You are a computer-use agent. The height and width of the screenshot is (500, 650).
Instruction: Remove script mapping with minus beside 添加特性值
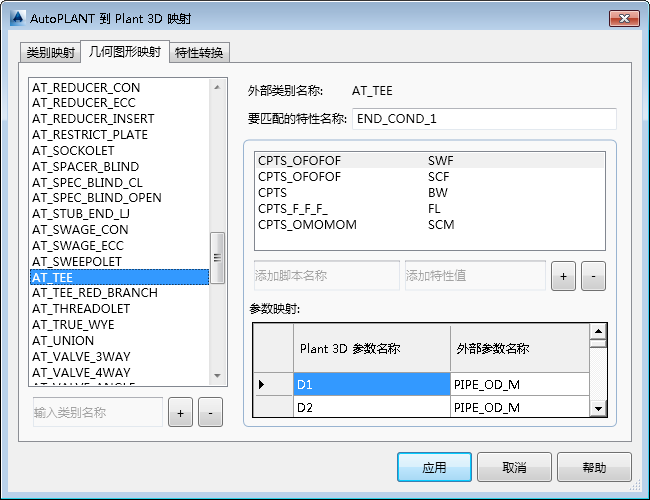pos(593,276)
